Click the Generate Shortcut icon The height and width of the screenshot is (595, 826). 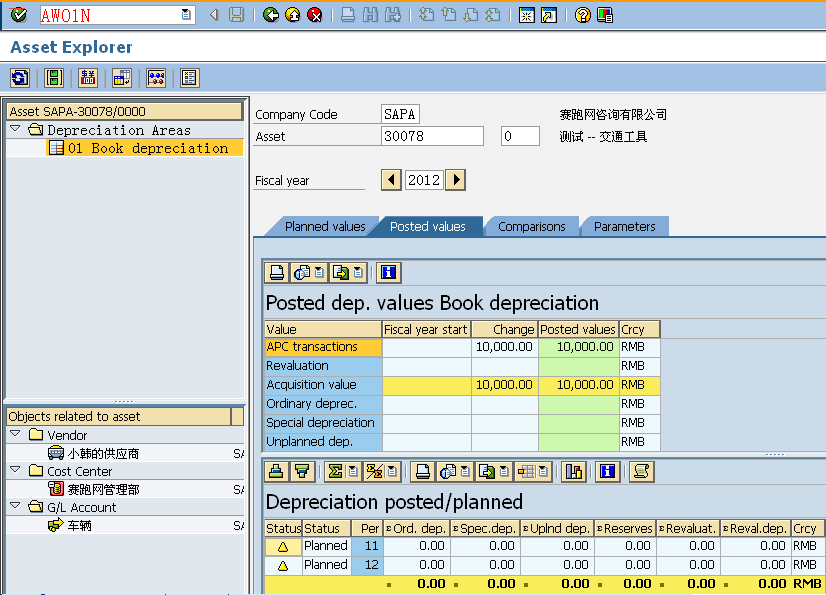click(x=549, y=15)
